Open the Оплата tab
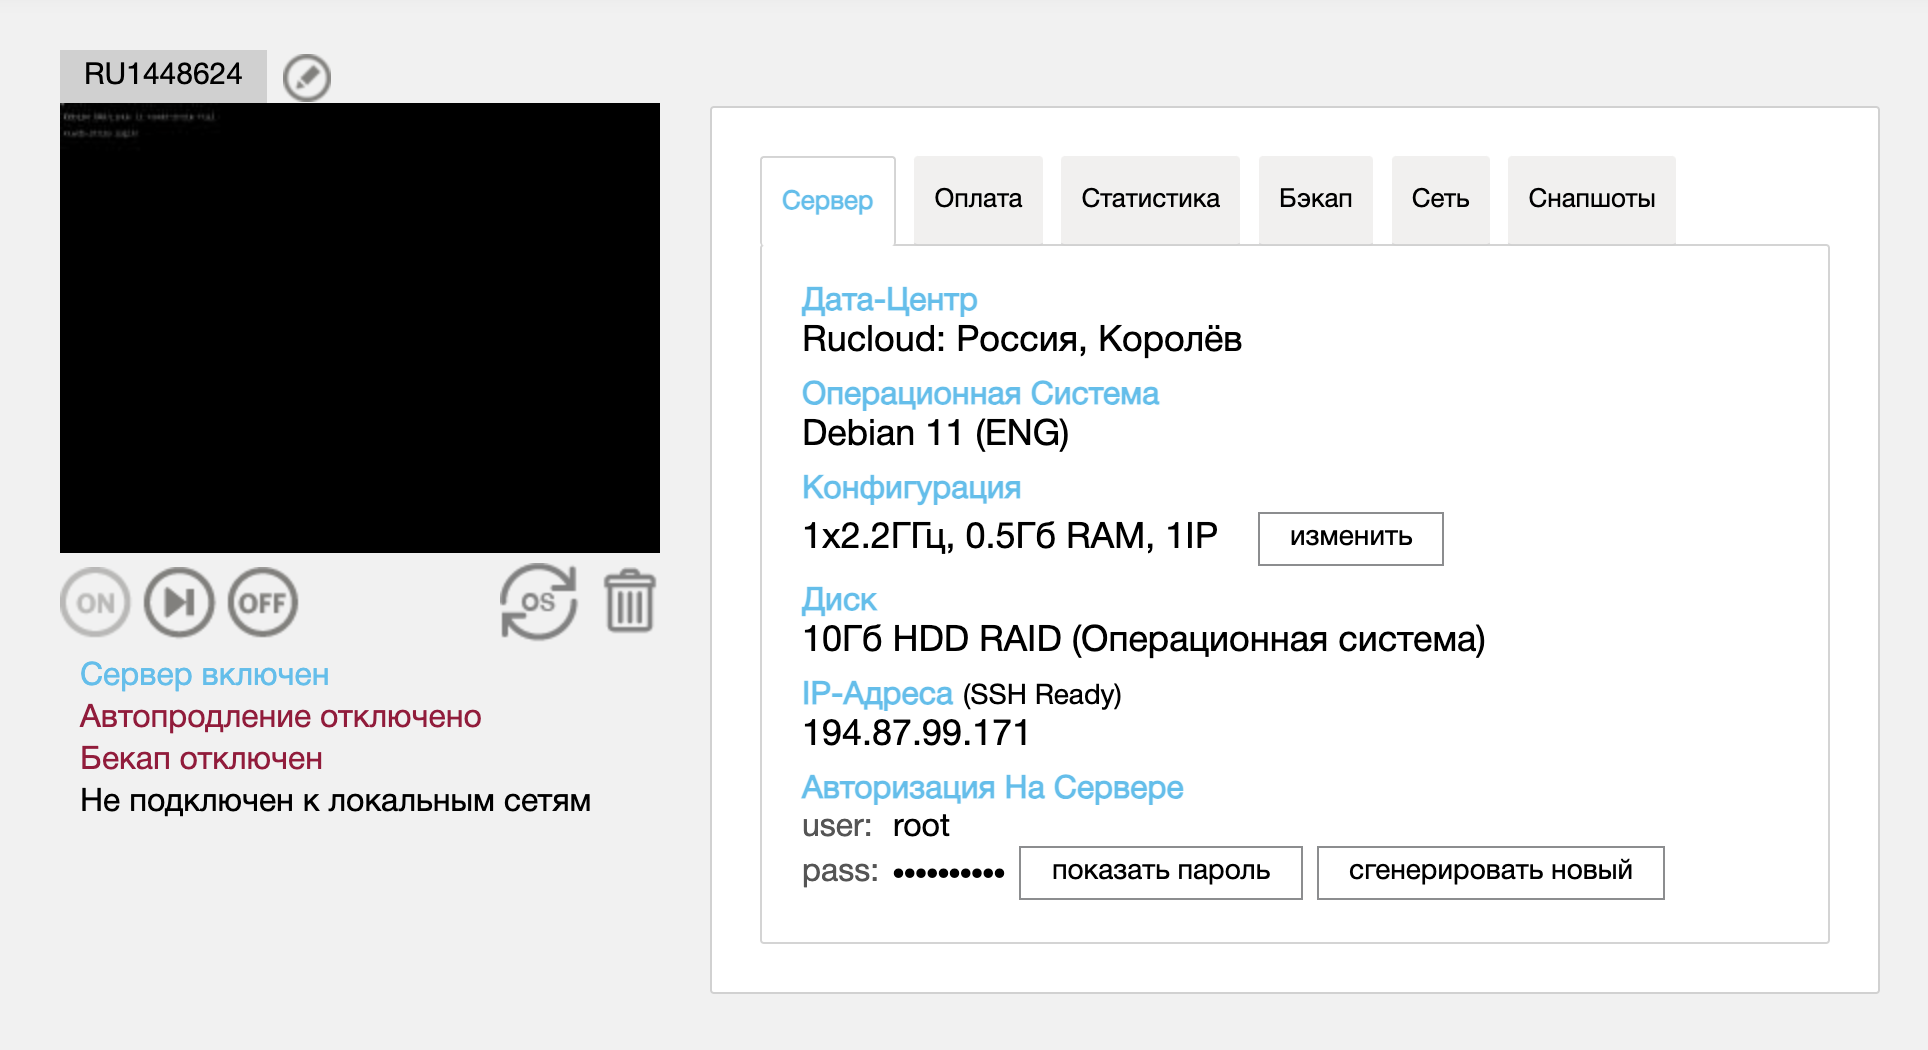1928x1050 pixels. (x=978, y=199)
